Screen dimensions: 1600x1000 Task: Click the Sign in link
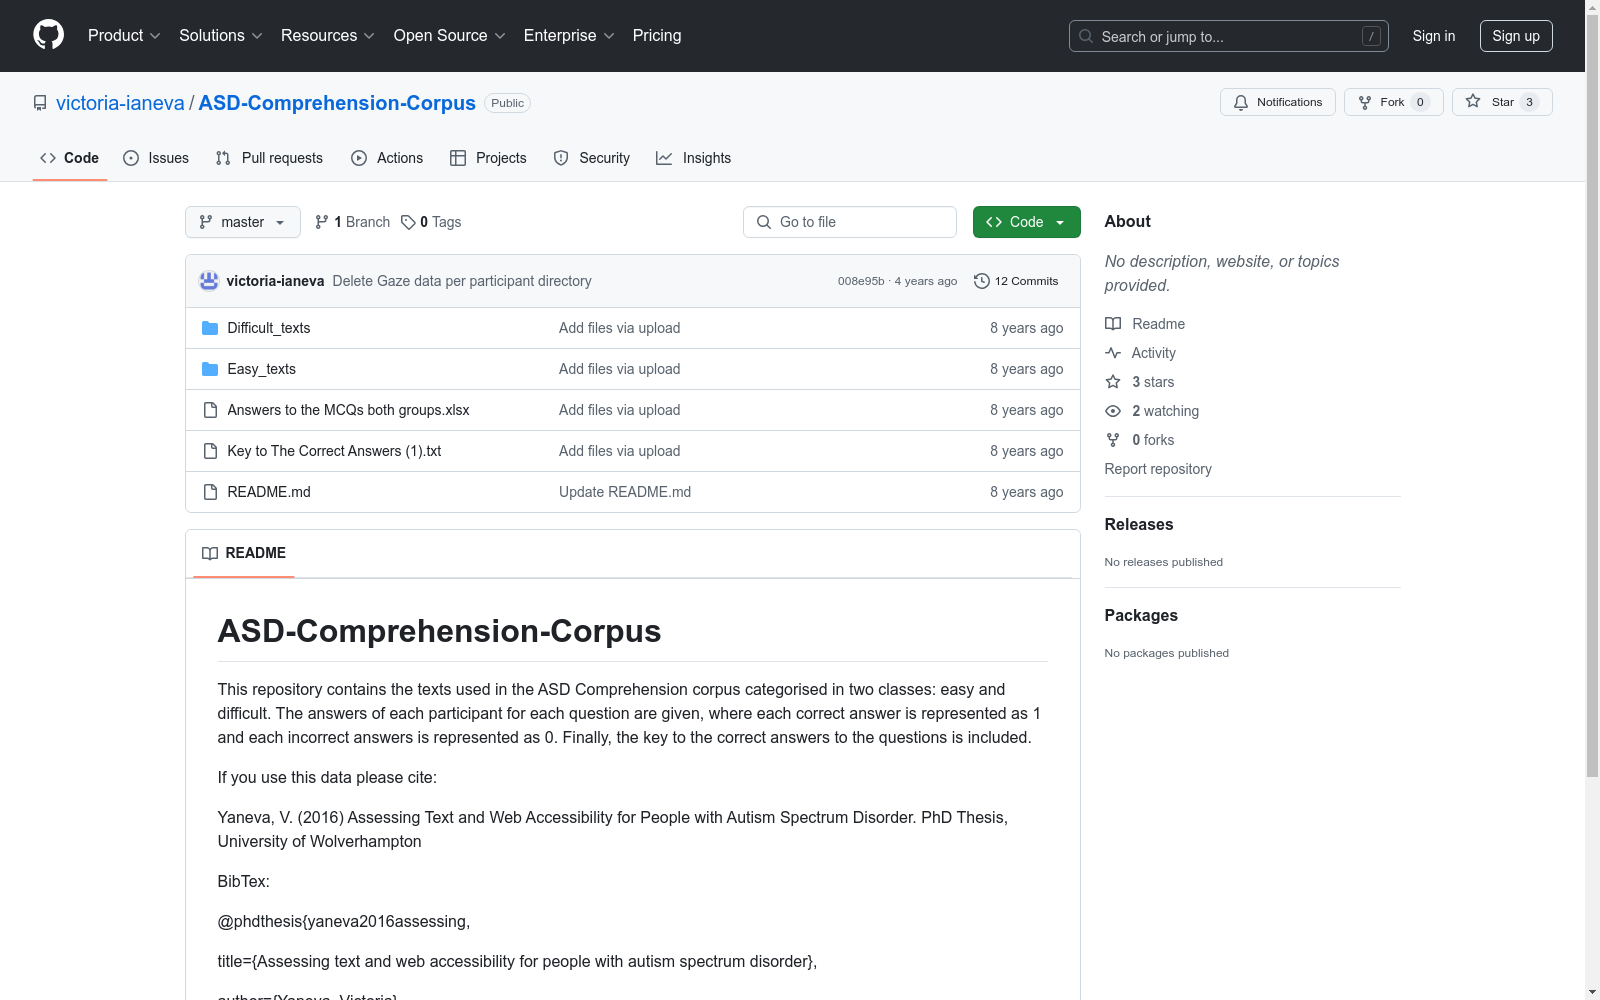click(x=1434, y=36)
